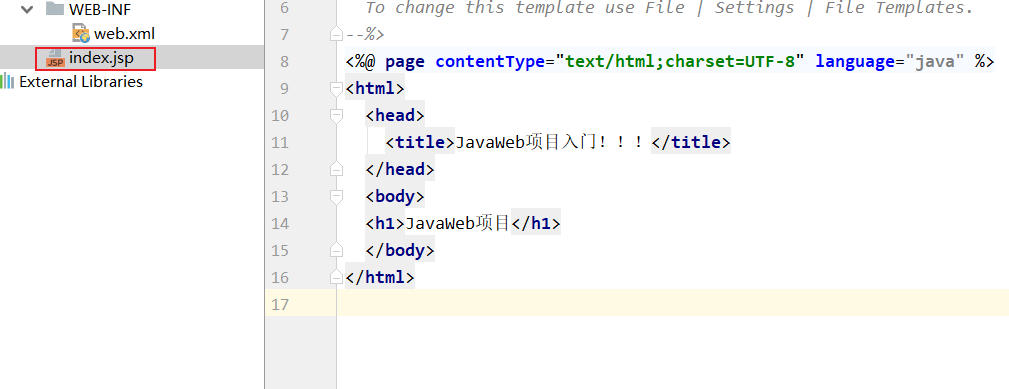1009x389 pixels.
Task: Click the language attribute name
Action: point(855,62)
